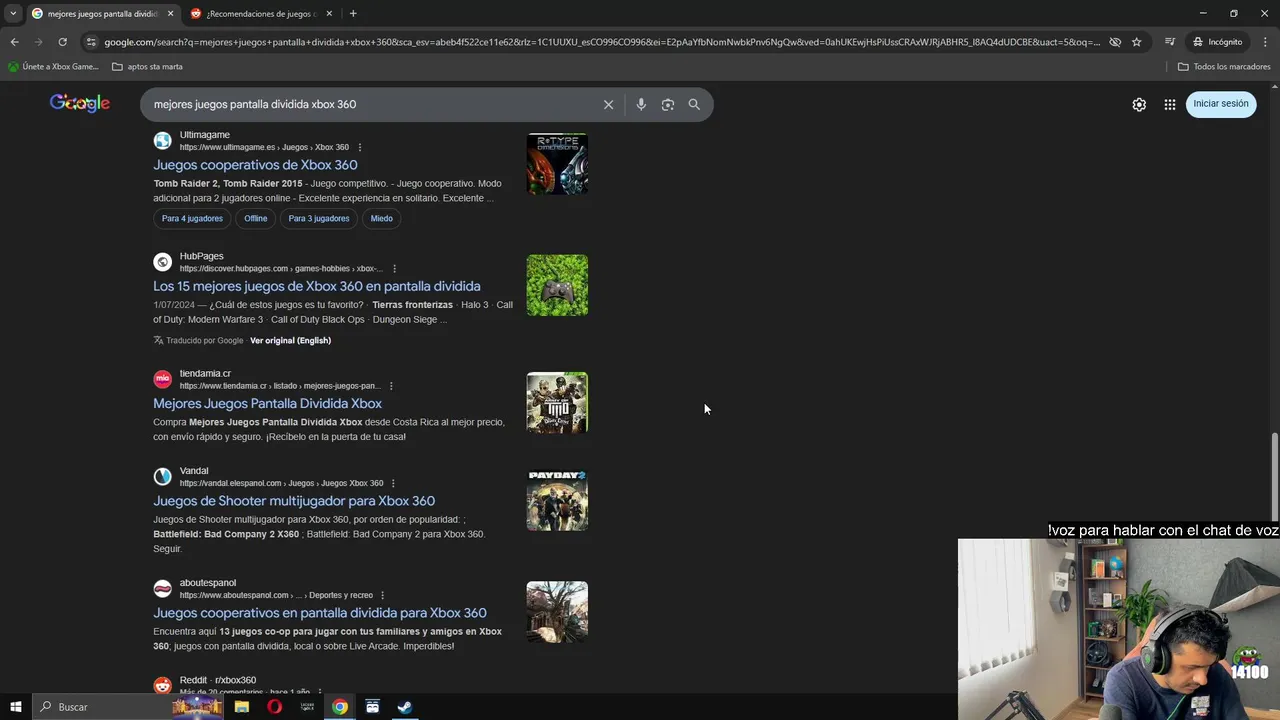
Task: Open the 'Únete a Xbox Game...' bookmark
Action: pos(53,67)
